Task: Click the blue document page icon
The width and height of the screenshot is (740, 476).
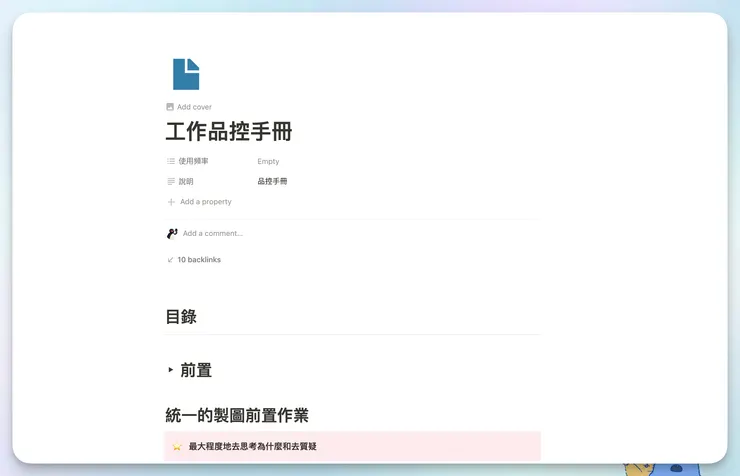Action: pos(186,74)
